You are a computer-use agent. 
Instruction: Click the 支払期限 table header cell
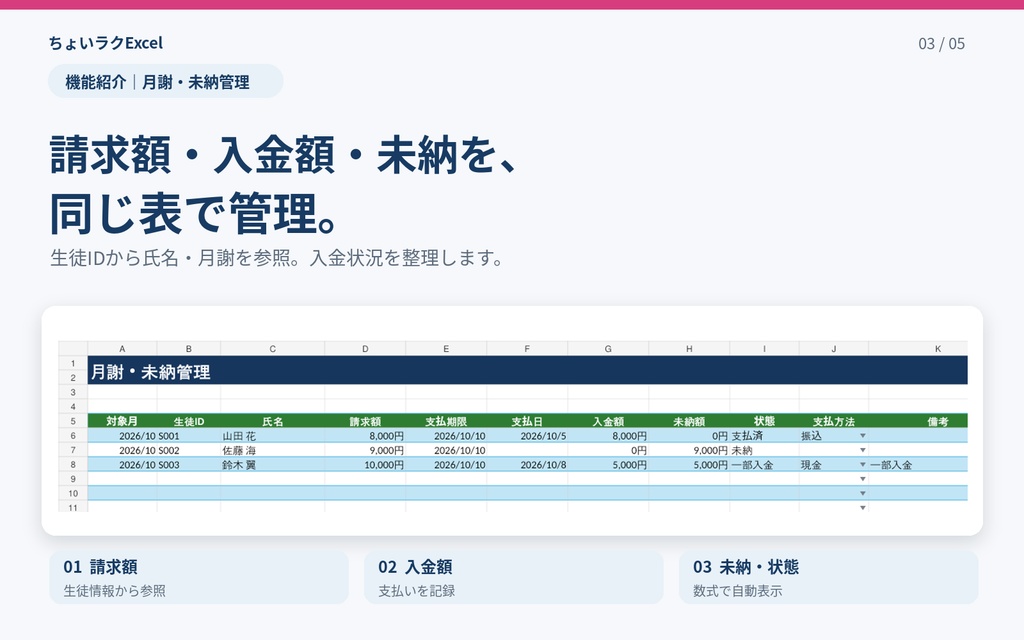pyautogui.click(x=446, y=421)
